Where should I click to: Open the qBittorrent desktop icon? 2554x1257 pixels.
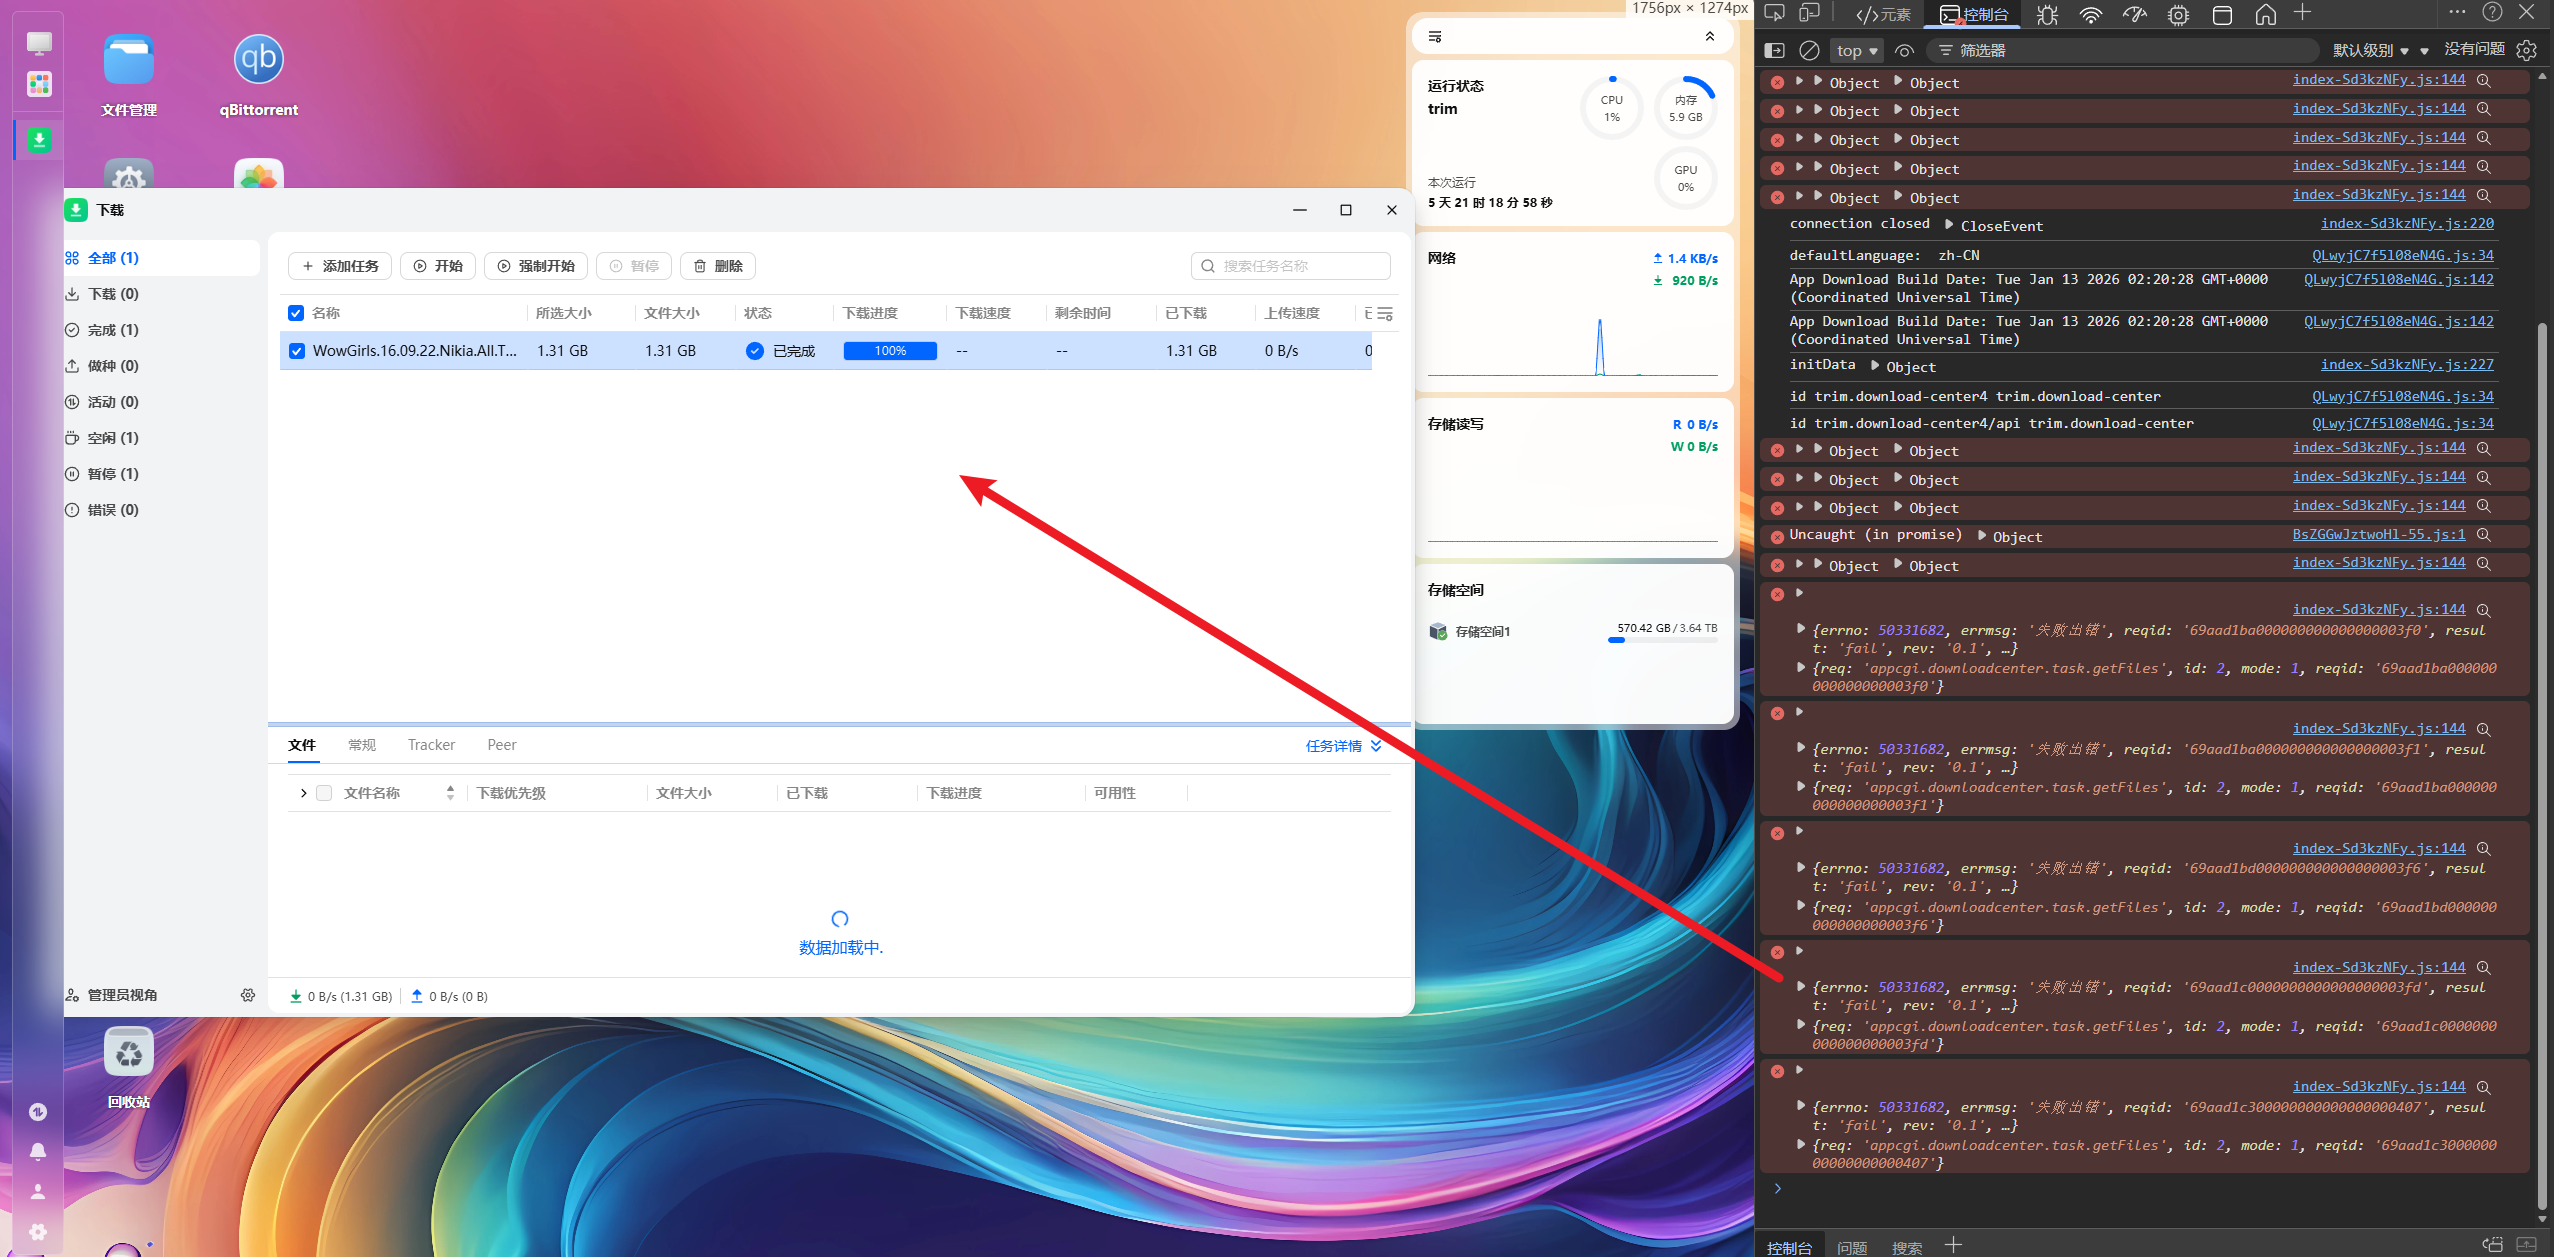tap(258, 61)
